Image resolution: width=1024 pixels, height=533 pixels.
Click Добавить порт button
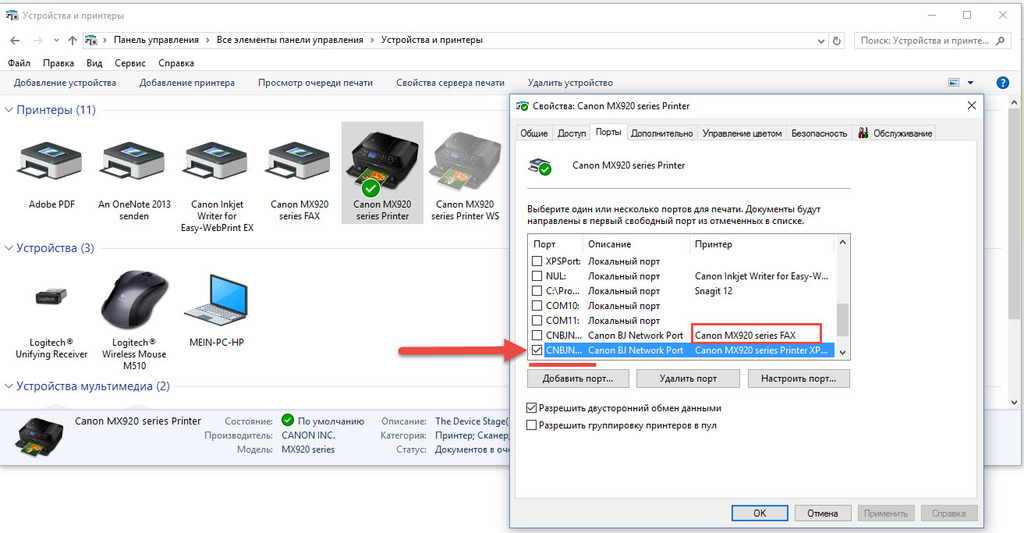pyautogui.click(x=578, y=379)
